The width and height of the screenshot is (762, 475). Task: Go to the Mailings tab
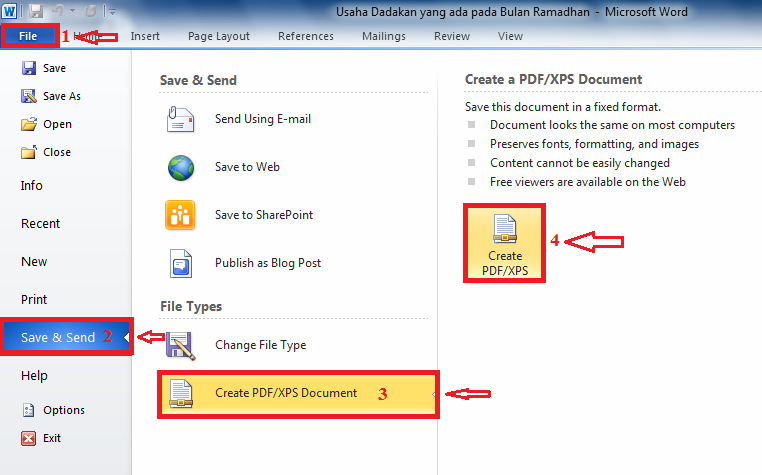tap(384, 36)
